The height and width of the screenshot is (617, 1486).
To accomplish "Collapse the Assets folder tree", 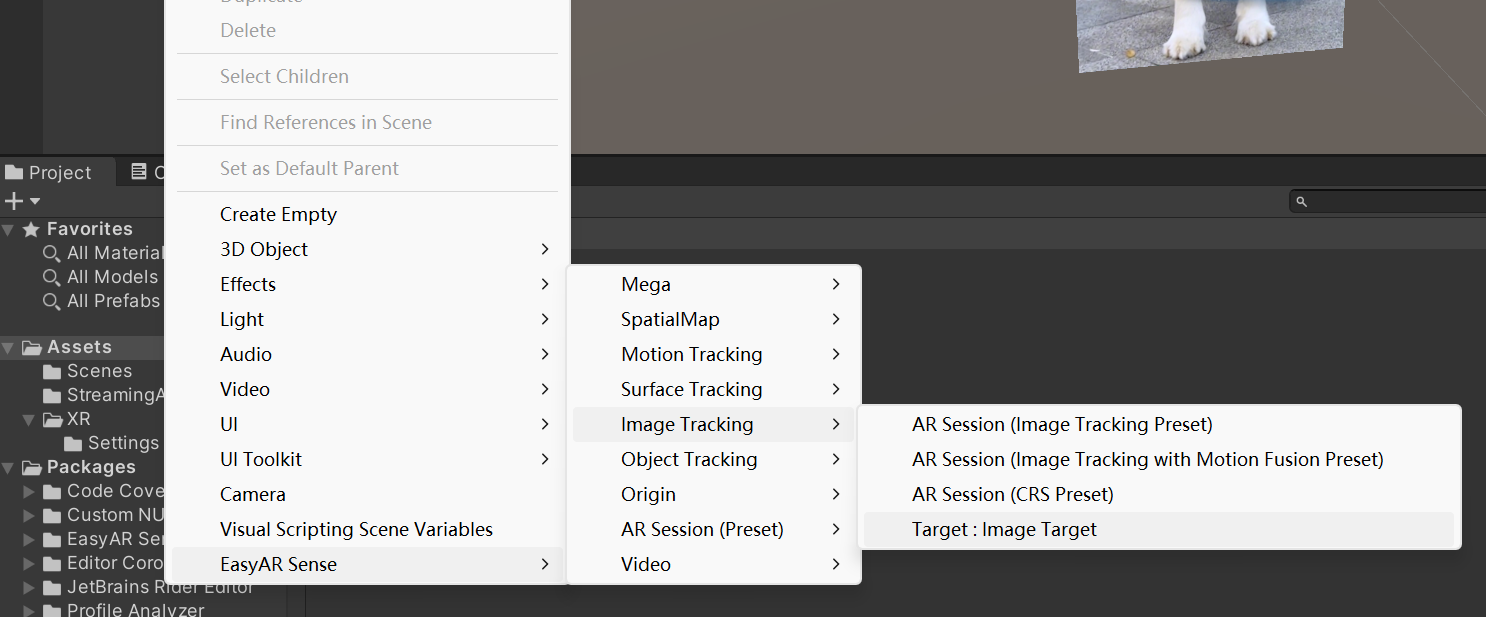I will tap(8, 348).
